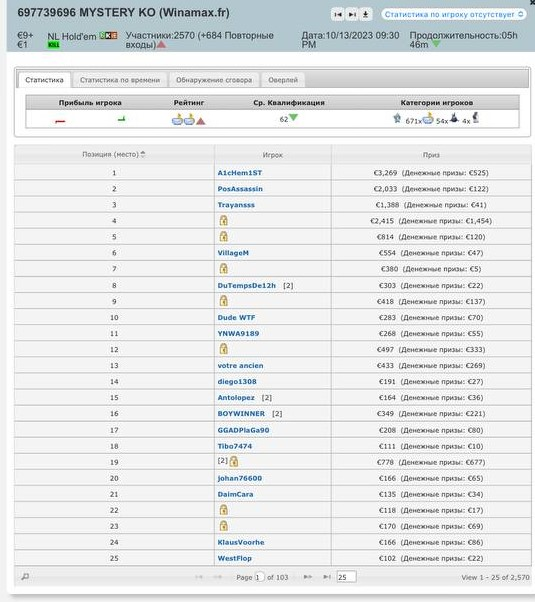Click the lock icon in position 12 row

coord(224,349)
